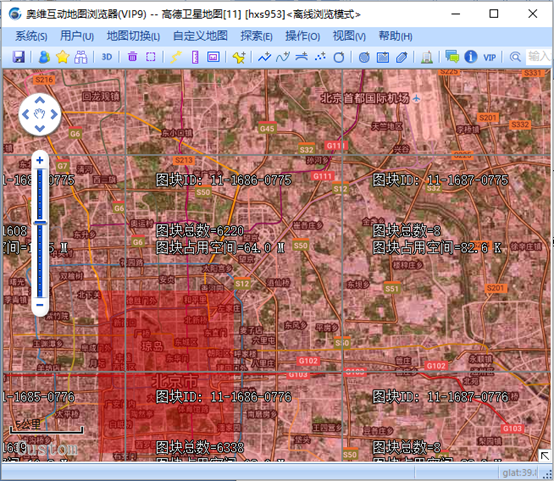
Task: Switch to 3D view
Action: [107, 57]
